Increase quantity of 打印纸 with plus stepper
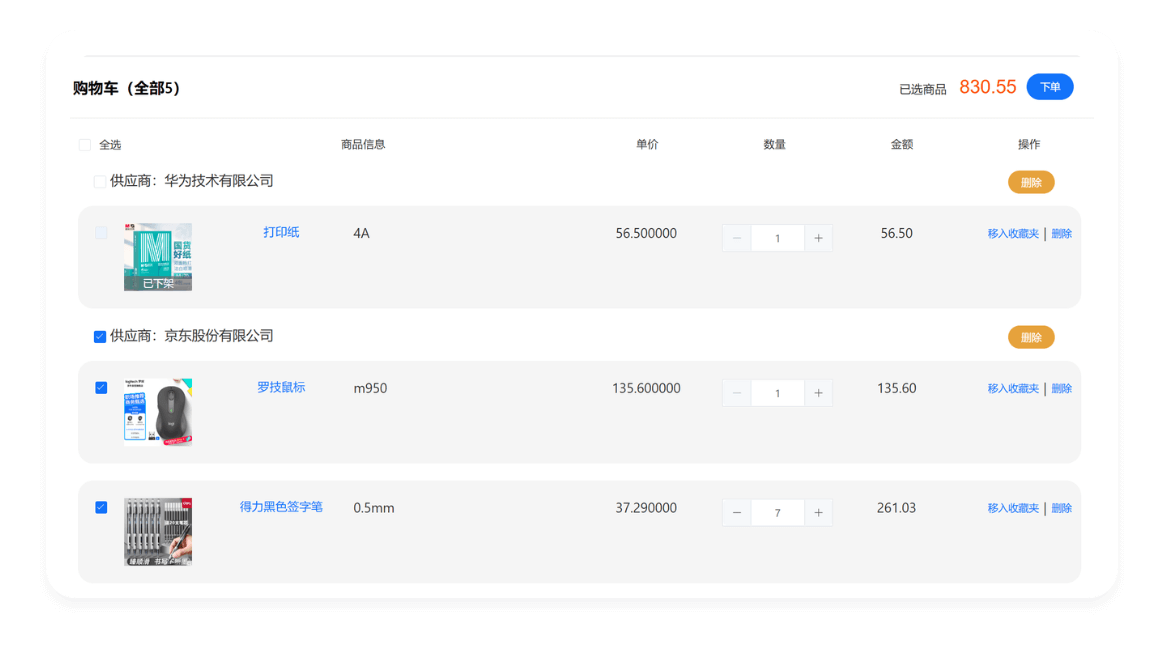This screenshot has width=1162, height=666. click(818, 237)
